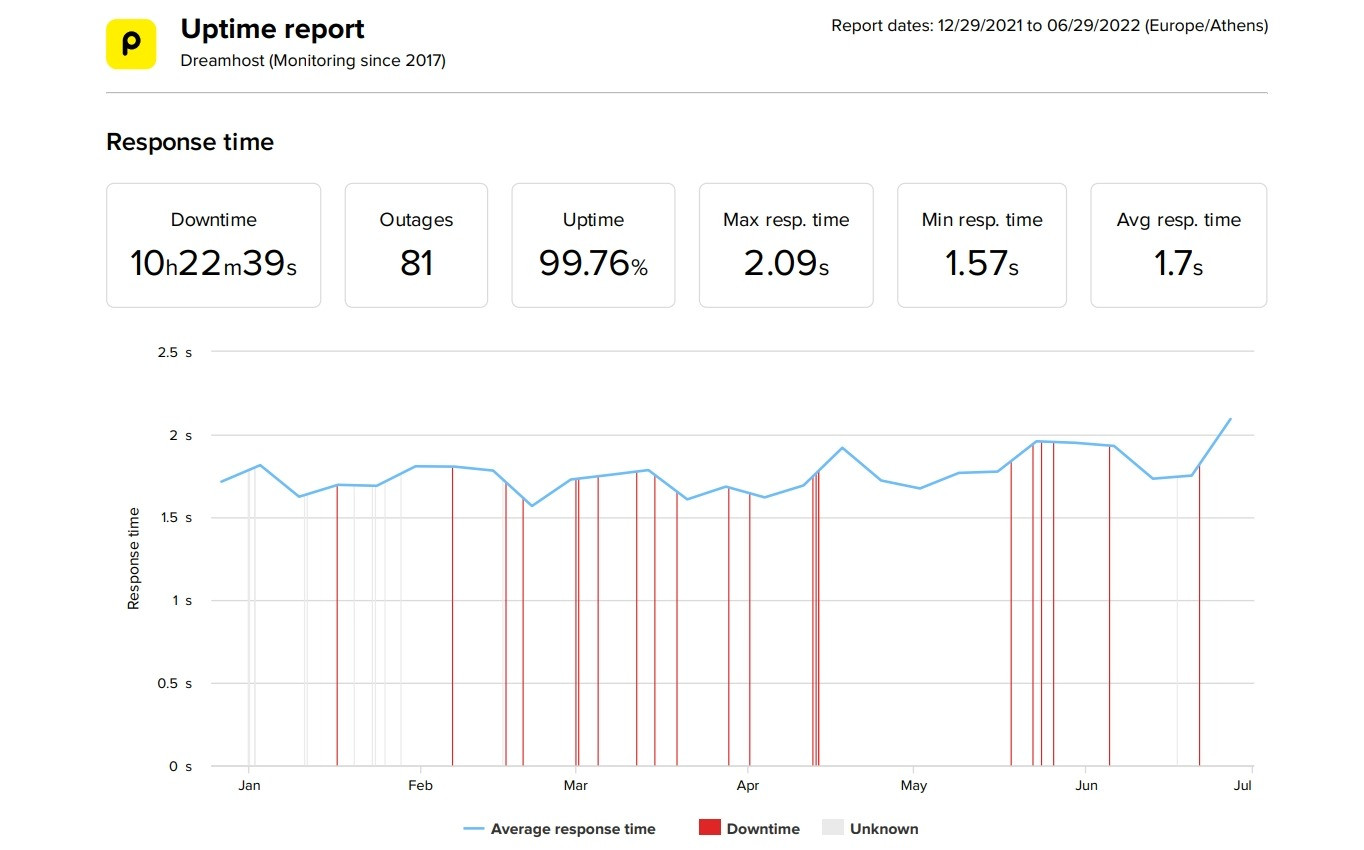Click the 2 s y-axis label

click(x=180, y=435)
